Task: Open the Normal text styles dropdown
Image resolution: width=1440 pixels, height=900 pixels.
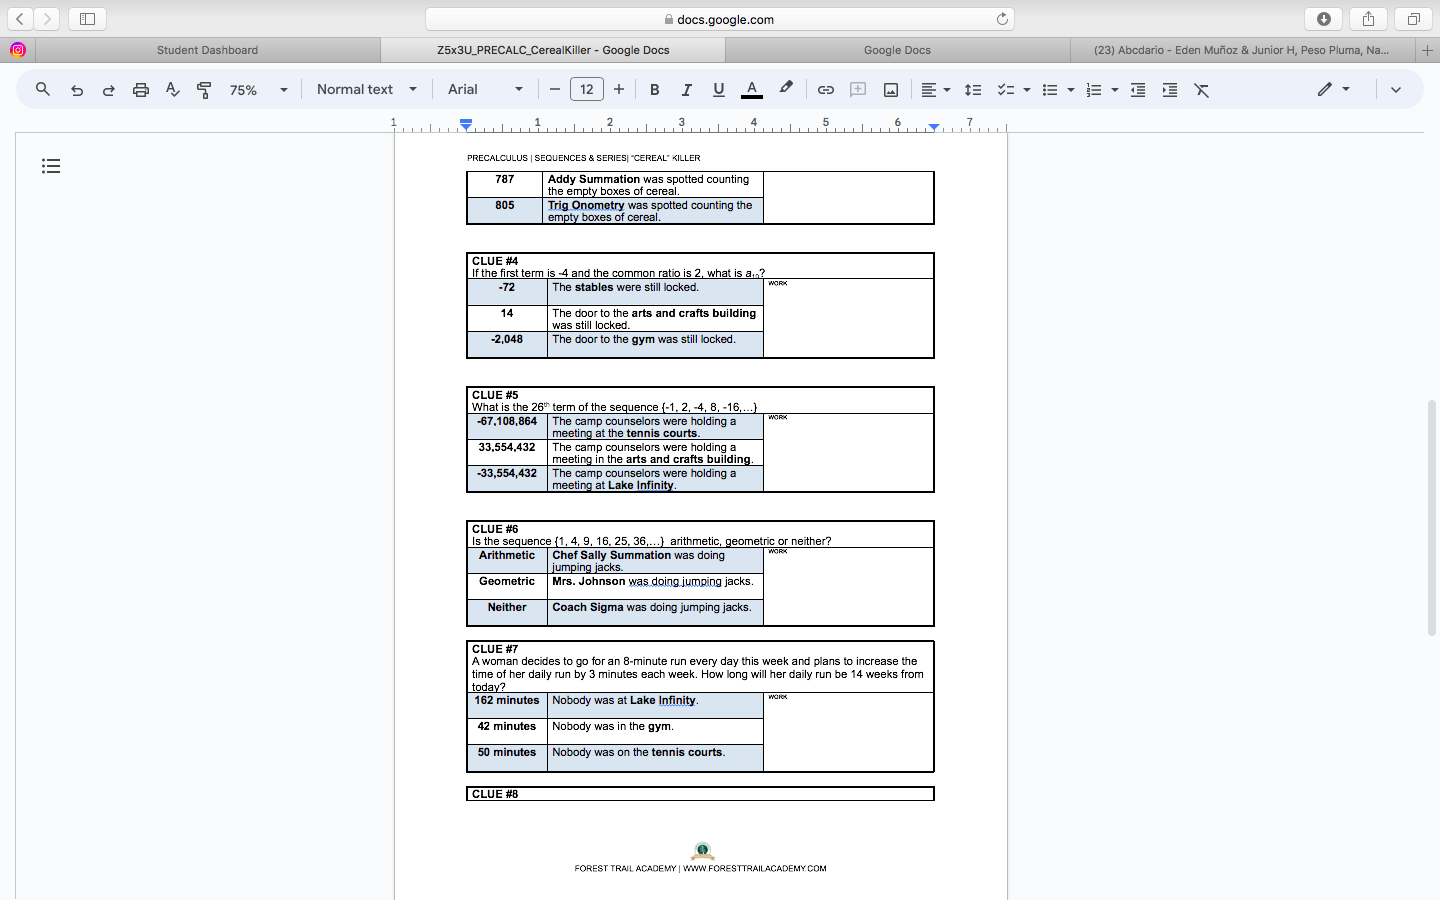Action: click(x=366, y=89)
